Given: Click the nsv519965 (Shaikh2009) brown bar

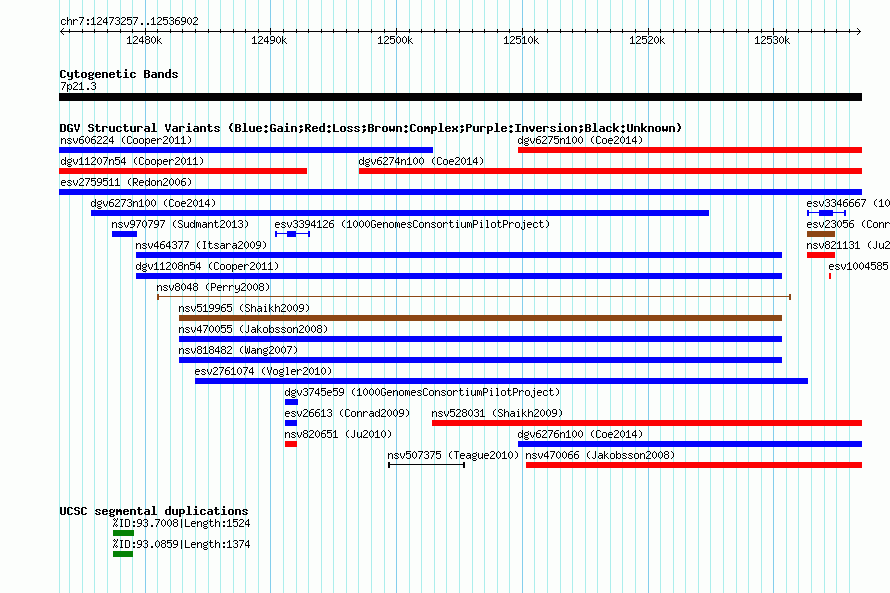Looking at the screenshot, I should click(x=480, y=318).
